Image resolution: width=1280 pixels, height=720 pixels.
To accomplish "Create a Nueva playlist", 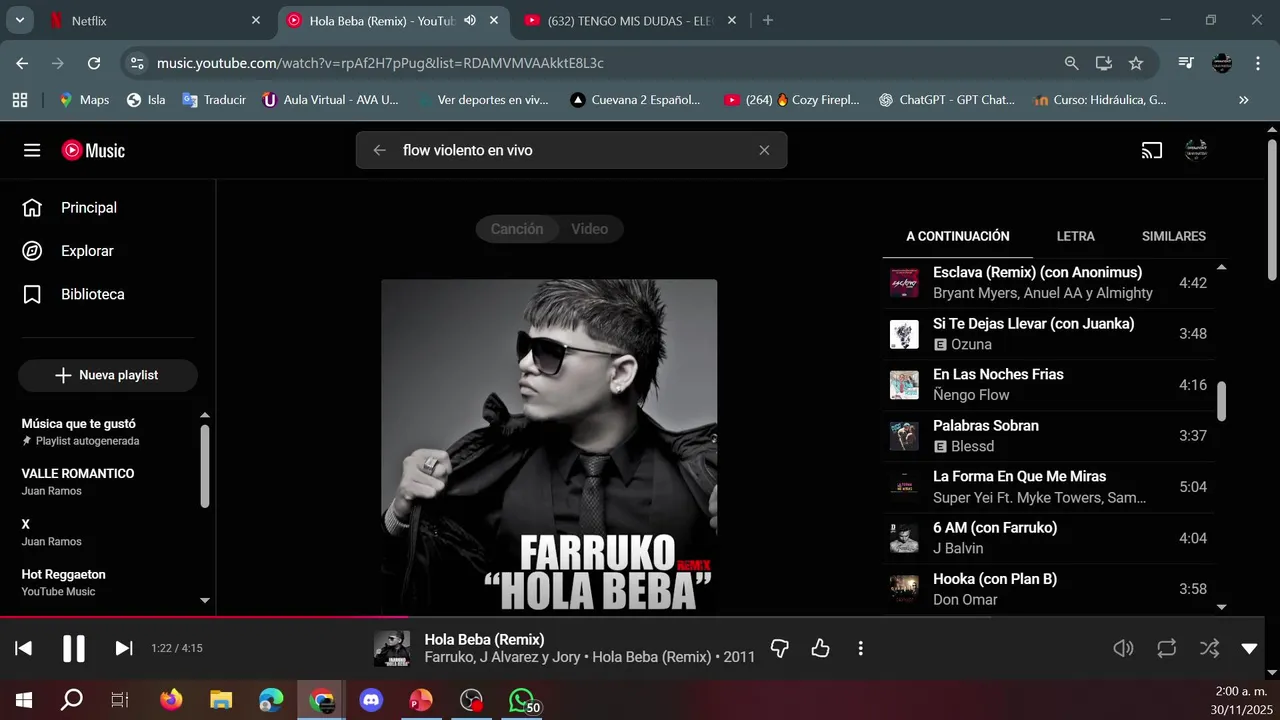I will (108, 375).
